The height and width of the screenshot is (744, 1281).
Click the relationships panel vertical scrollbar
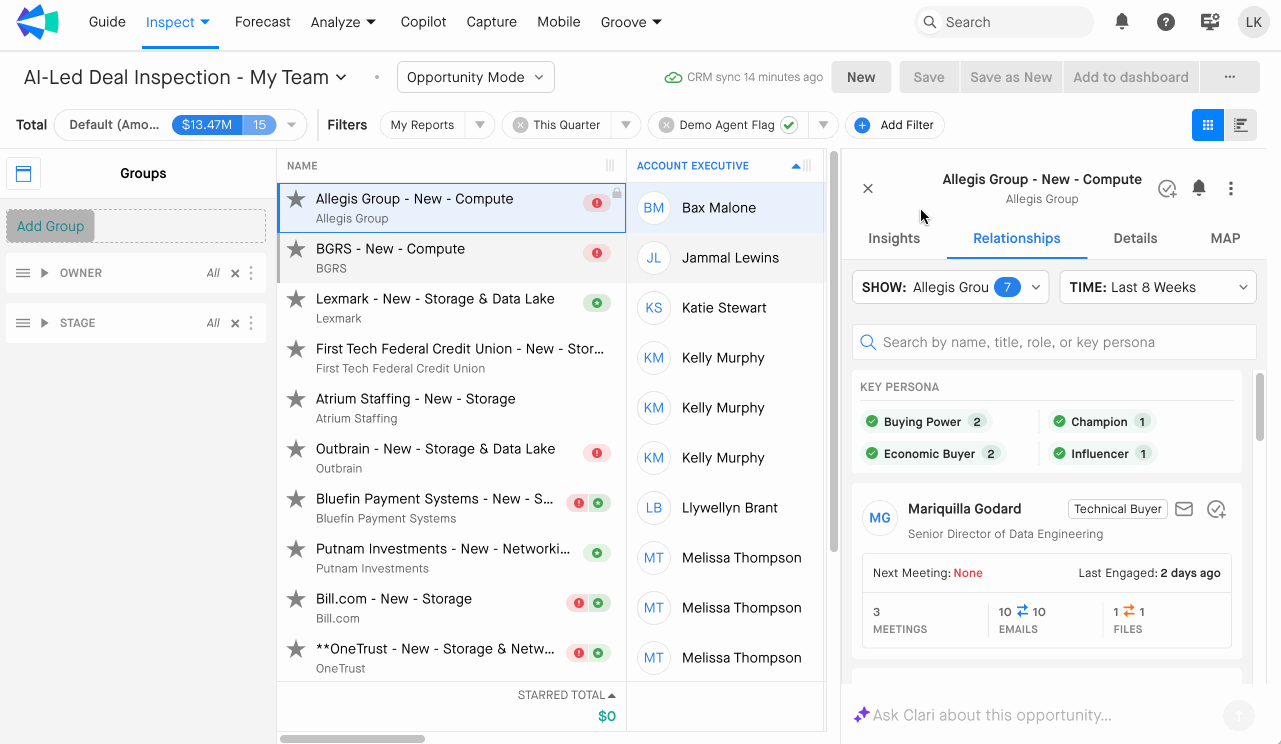click(x=1260, y=407)
